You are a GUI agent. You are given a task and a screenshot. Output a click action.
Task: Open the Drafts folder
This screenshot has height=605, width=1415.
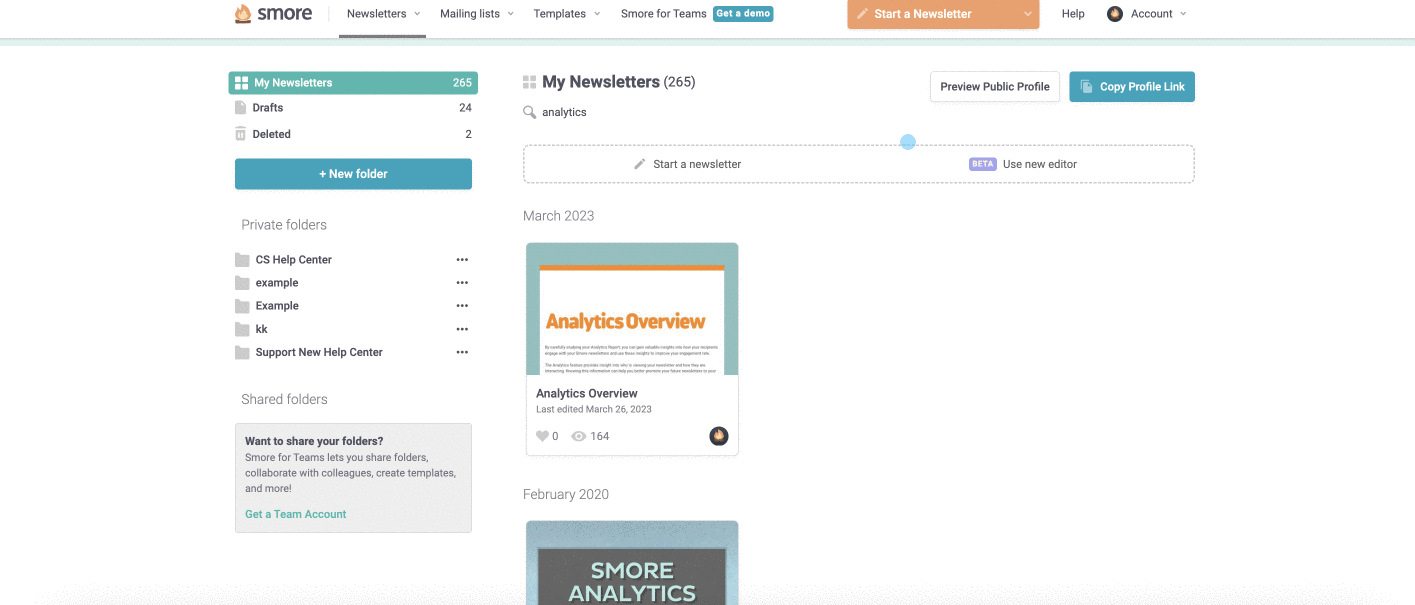coord(267,108)
